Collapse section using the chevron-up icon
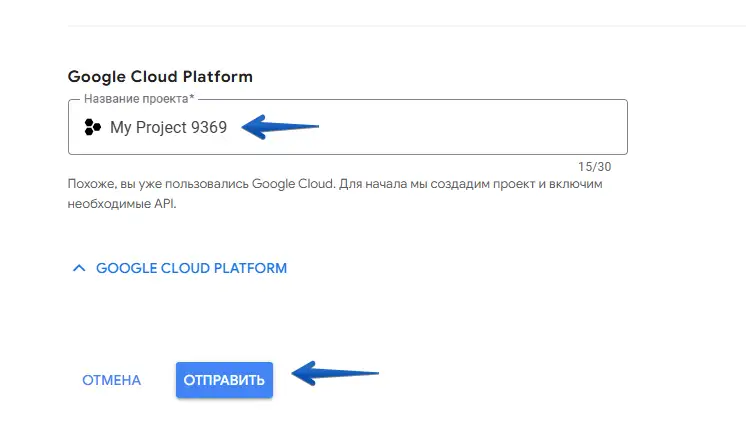 79,268
